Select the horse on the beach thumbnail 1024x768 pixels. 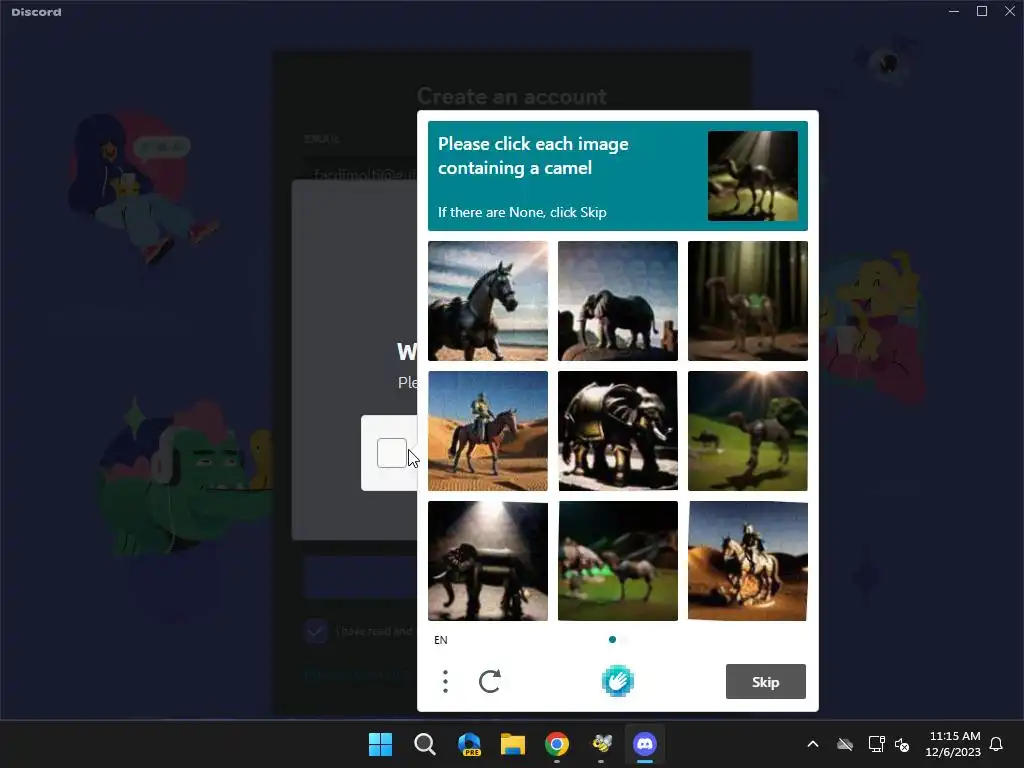[488, 301]
